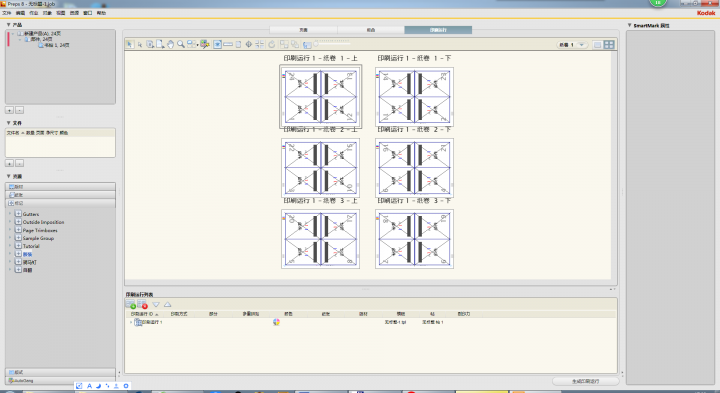The width and height of the screenshot is (720, 393).
Task: Switch to single sheet view
Action: click(x=597, y=45)
